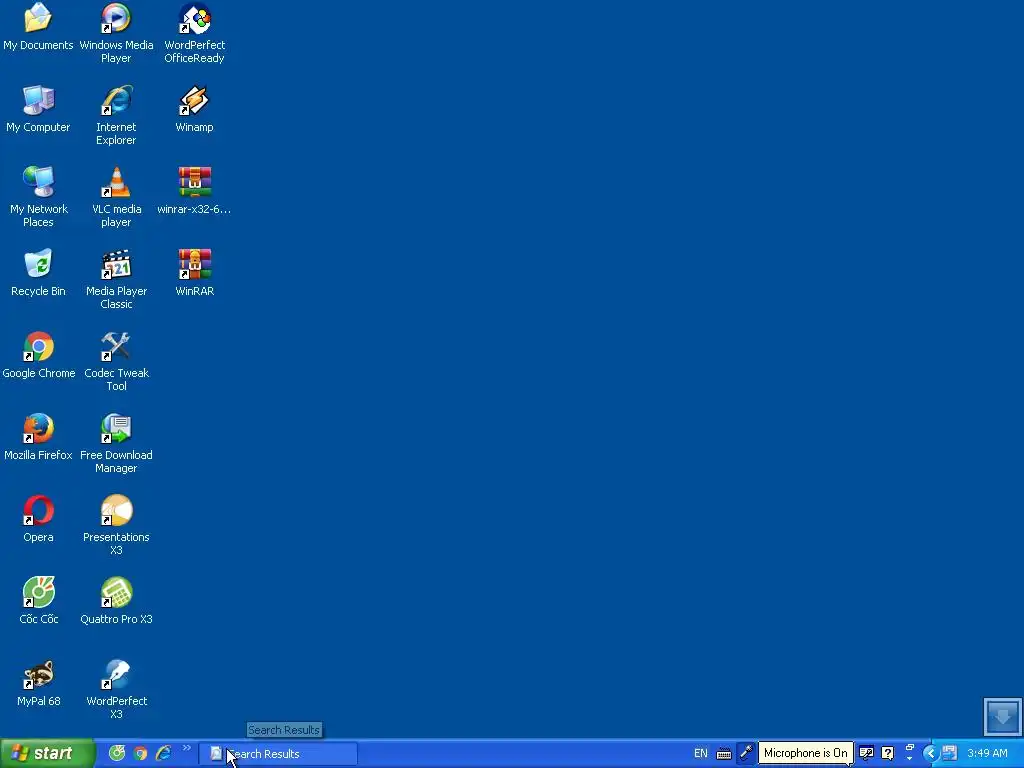This screenshot has width=1024, height=768.
Task: Select the WinRAR desktop shortcut
Action: [195, 273]
